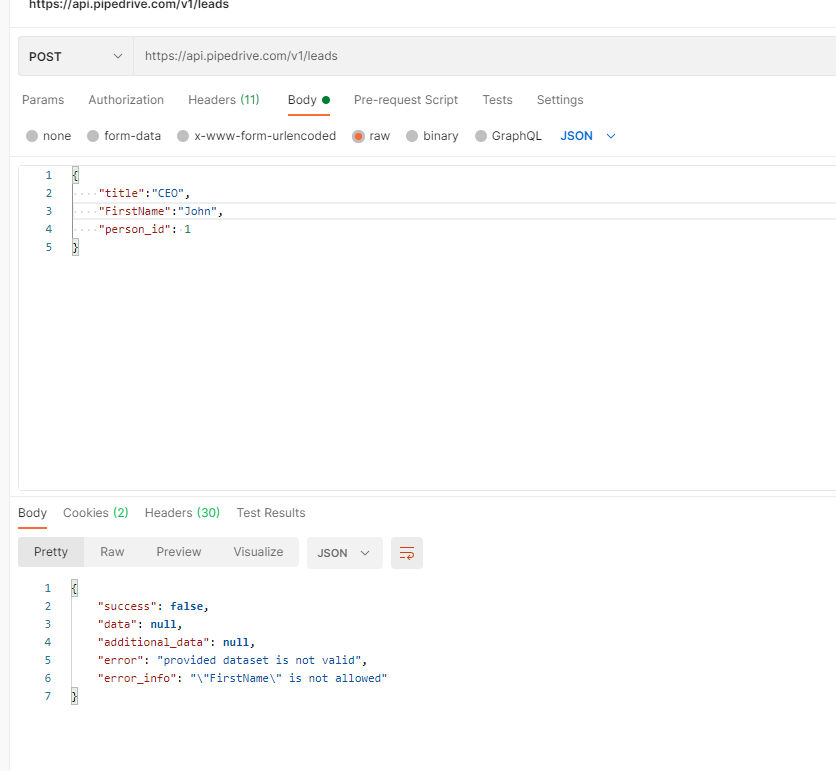The width and height of the screenshot is (836, 771).
Task: Select the GraphQL body radio option
Action: tap(480, 136)
